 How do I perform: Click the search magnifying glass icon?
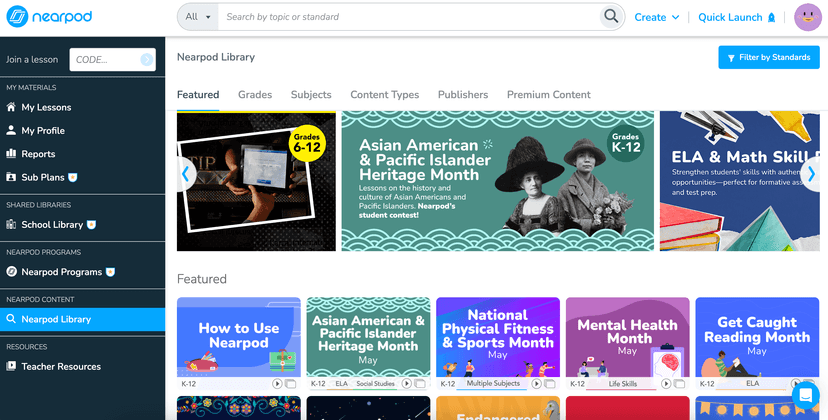click(611, 17)
